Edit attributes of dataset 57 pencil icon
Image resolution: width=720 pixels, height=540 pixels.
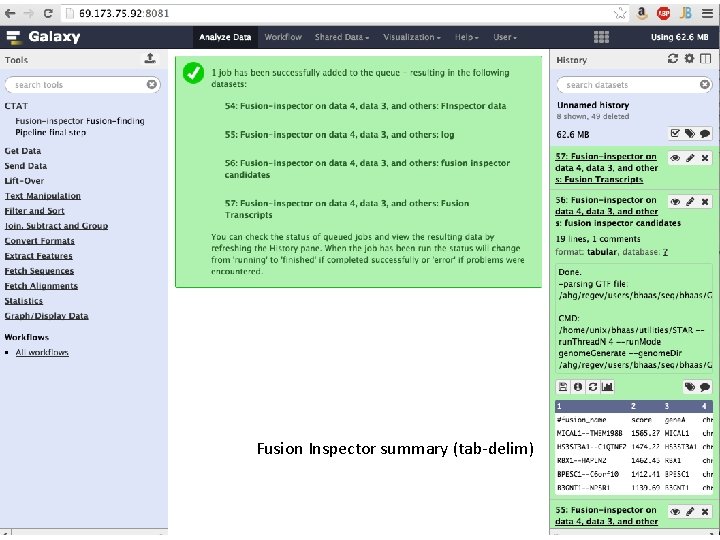tap(690, 158)
